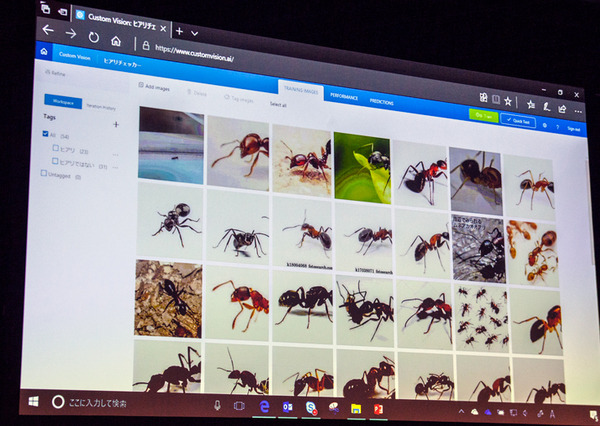Switch to the Predictions tab
600x426 pixels.
(x=381, y=101)
